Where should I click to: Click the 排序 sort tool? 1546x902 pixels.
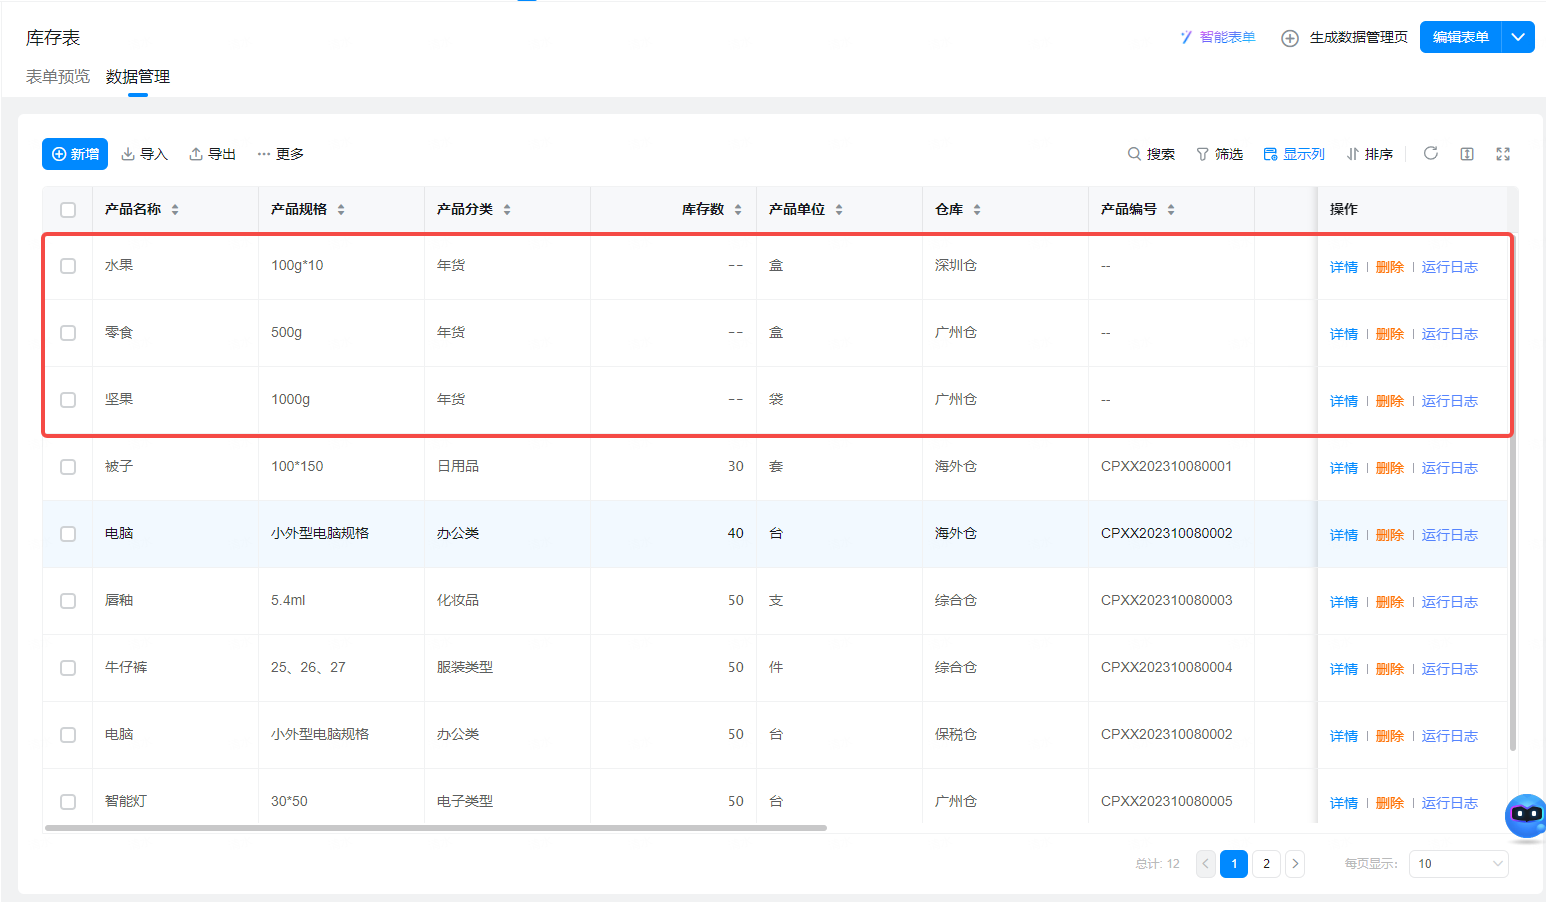(x=1369, y=154)
